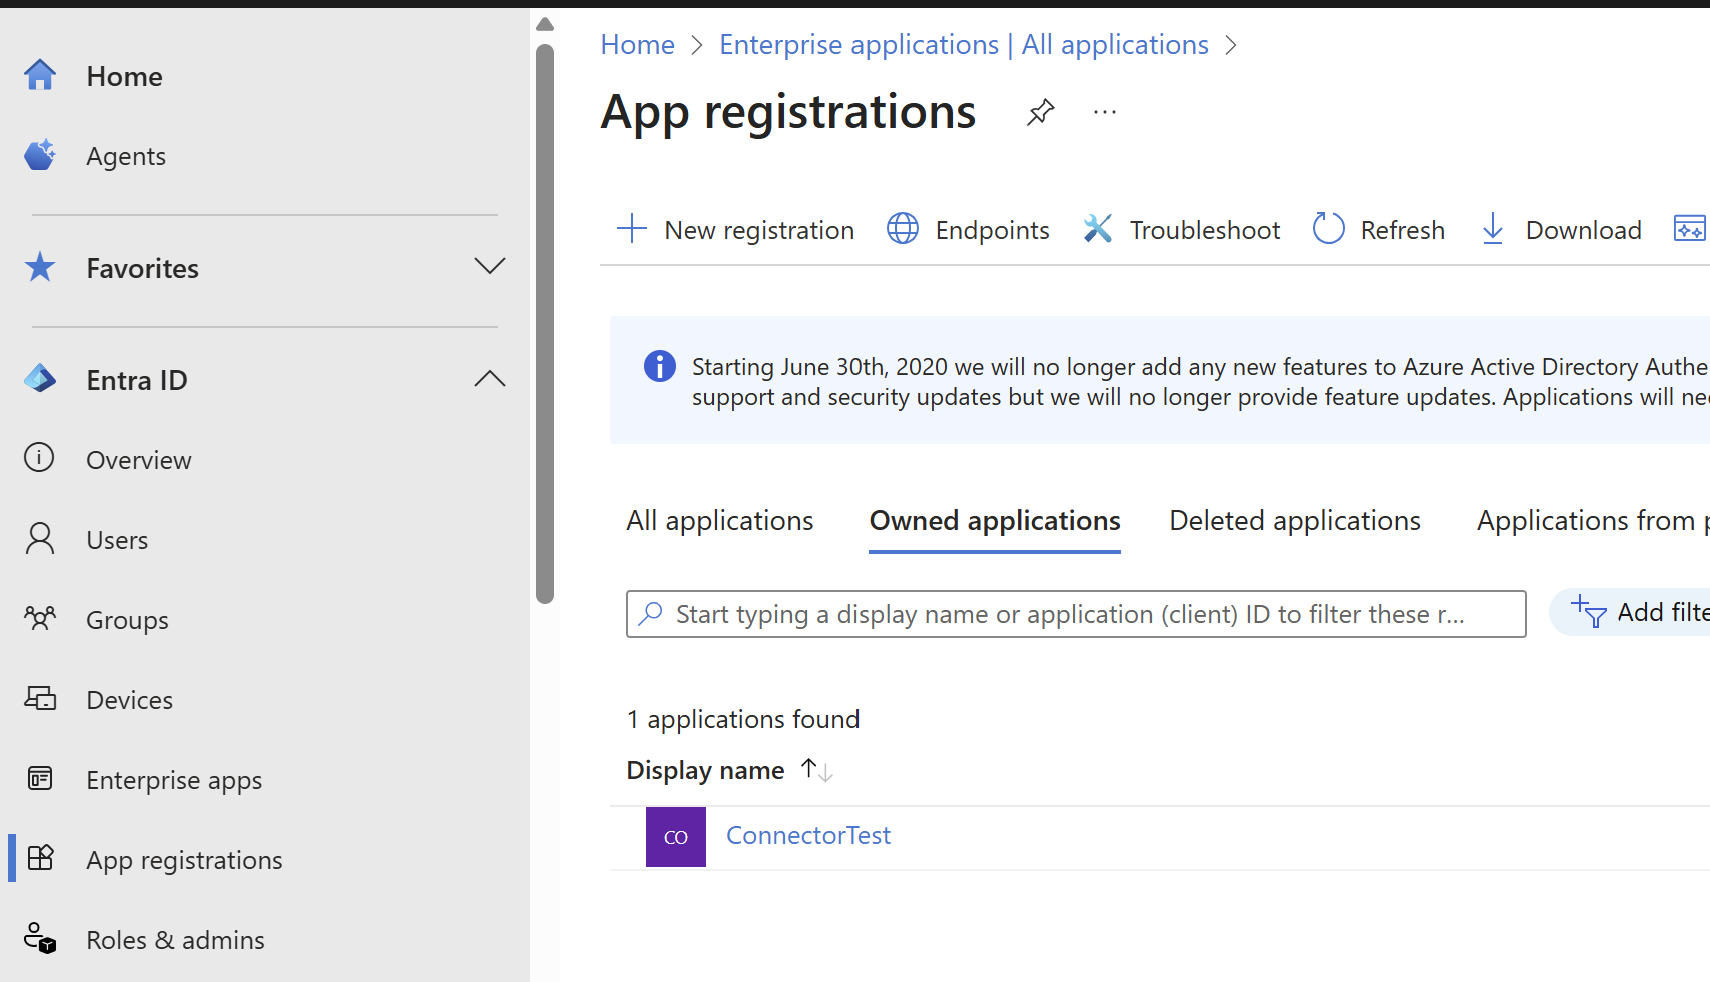The height and width of the screenshot is (982, 1710).
Task: Click the New registration plus icon
Action: (x=632, y=229)
